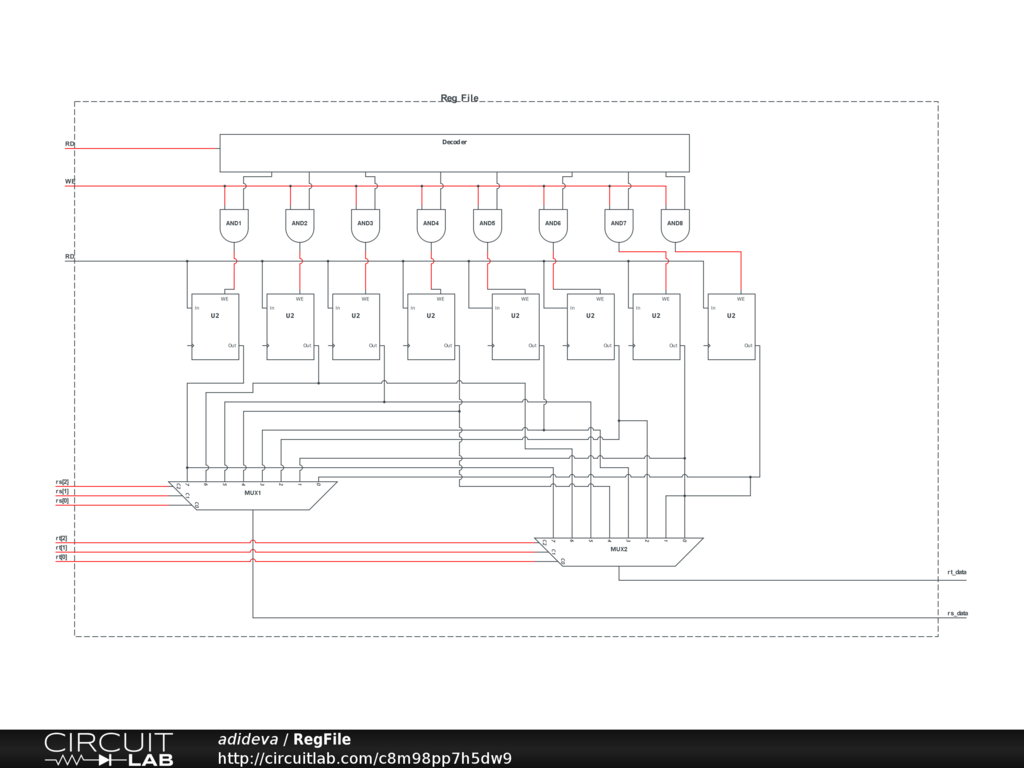Select the AND1 gate symbol
The width and height of the screenshot is (1024, 768).
pos(234,225)
